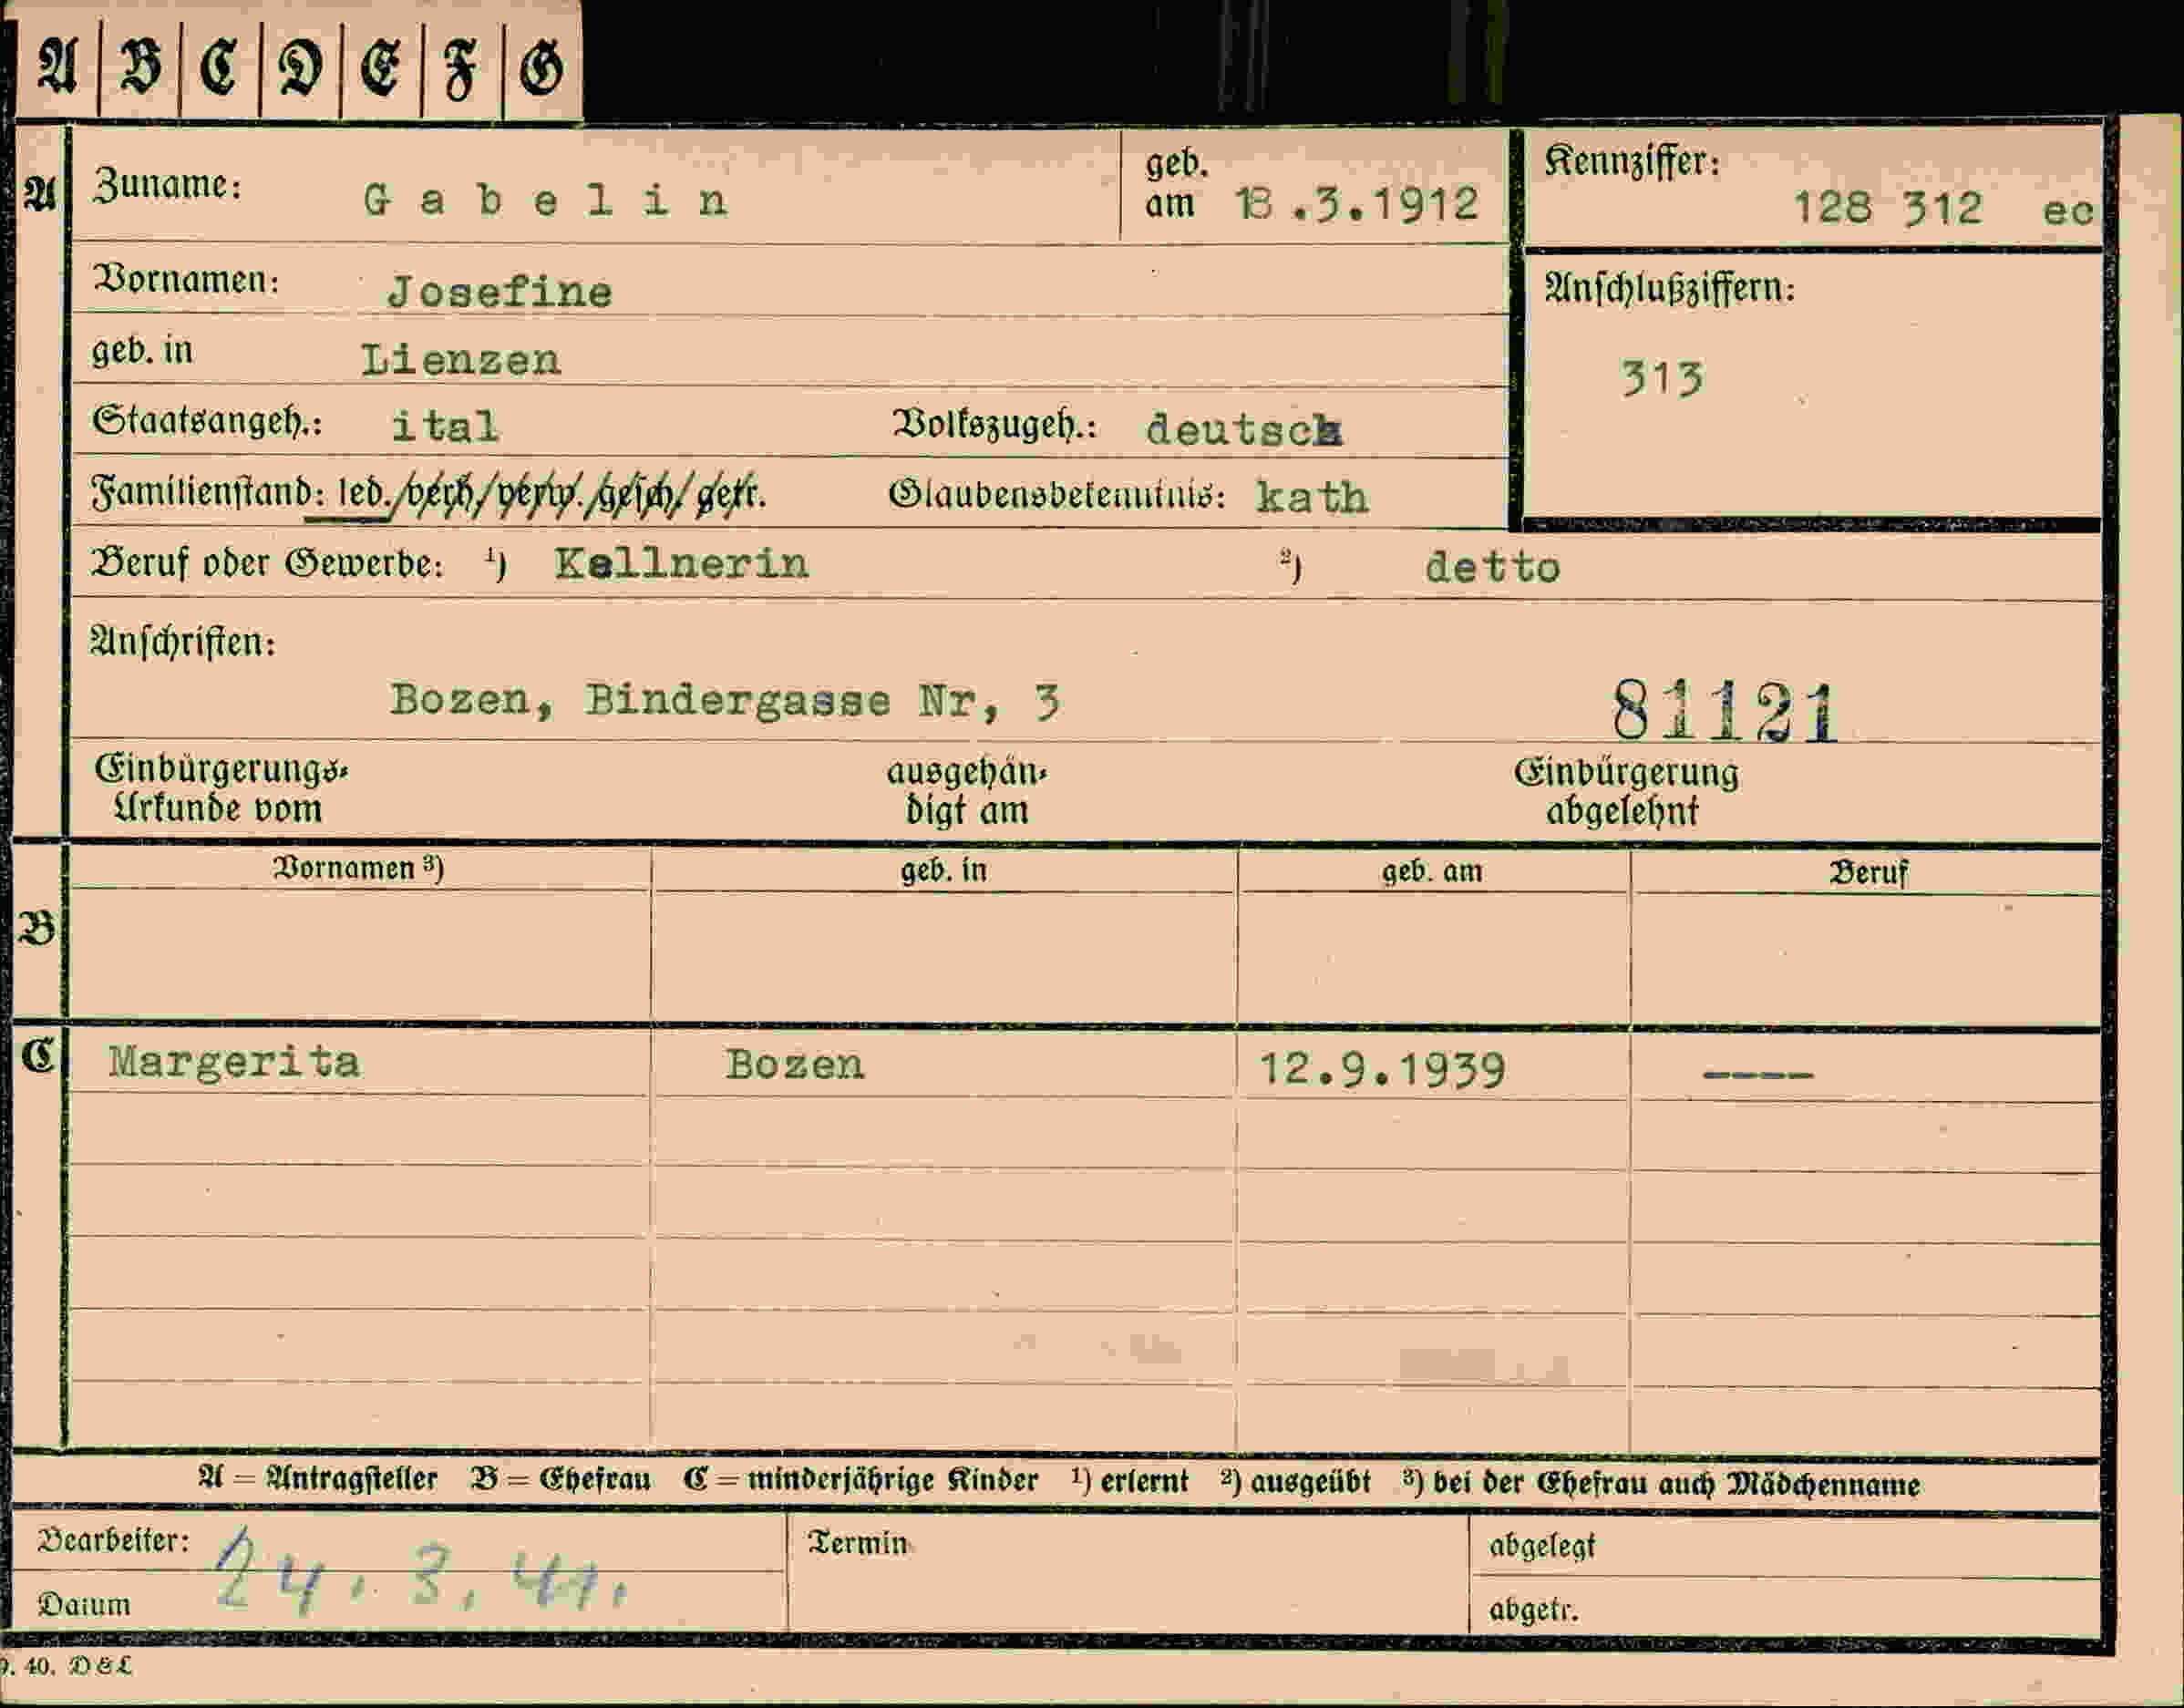Click the 'Anschriften:' label
This screenshot has width=2184, height=1708.
183,642
